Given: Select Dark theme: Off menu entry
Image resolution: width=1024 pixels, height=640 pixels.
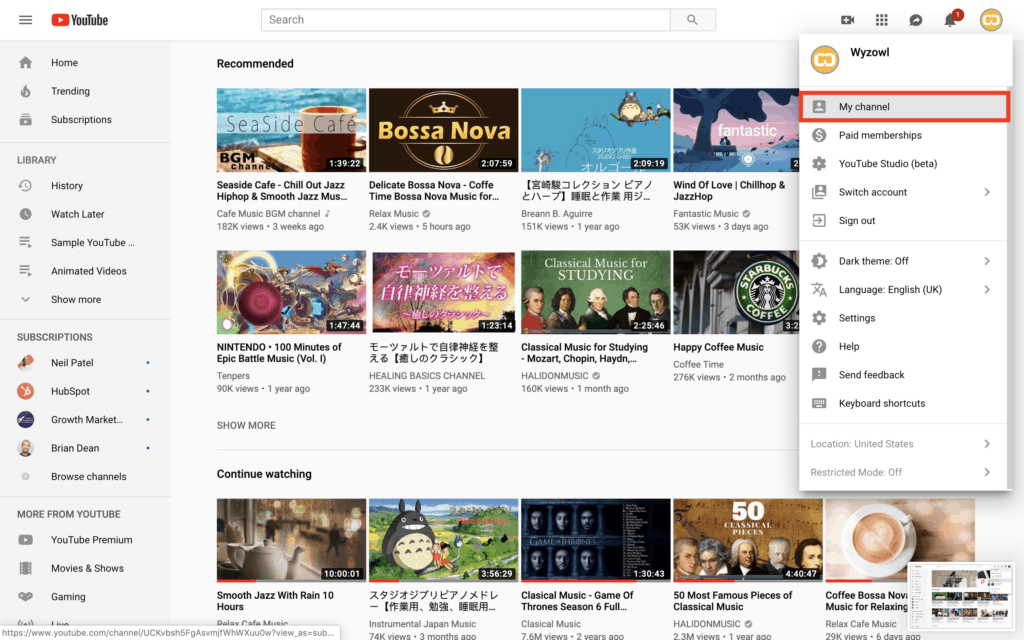Looking at the screenshot, I should click(904, 261).
